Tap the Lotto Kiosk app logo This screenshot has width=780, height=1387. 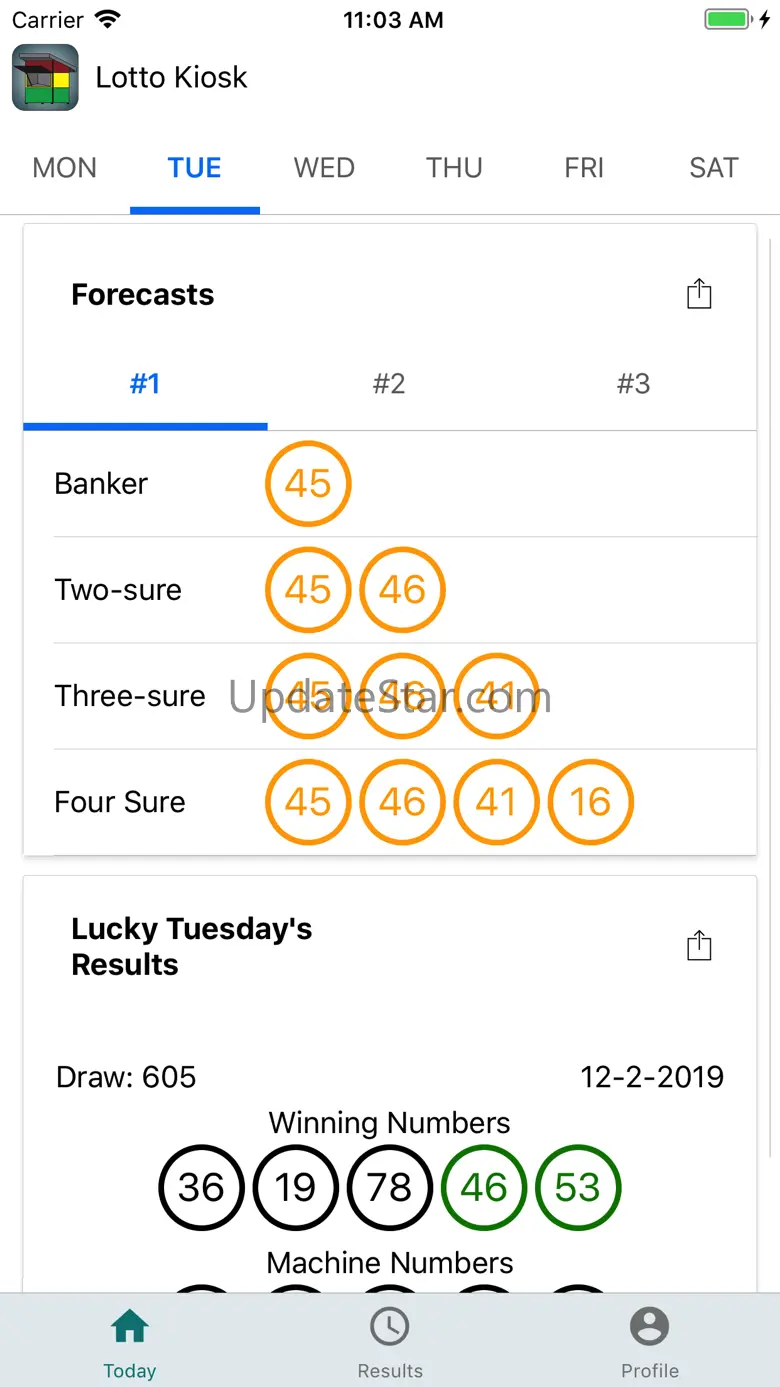tap(45, 77)
